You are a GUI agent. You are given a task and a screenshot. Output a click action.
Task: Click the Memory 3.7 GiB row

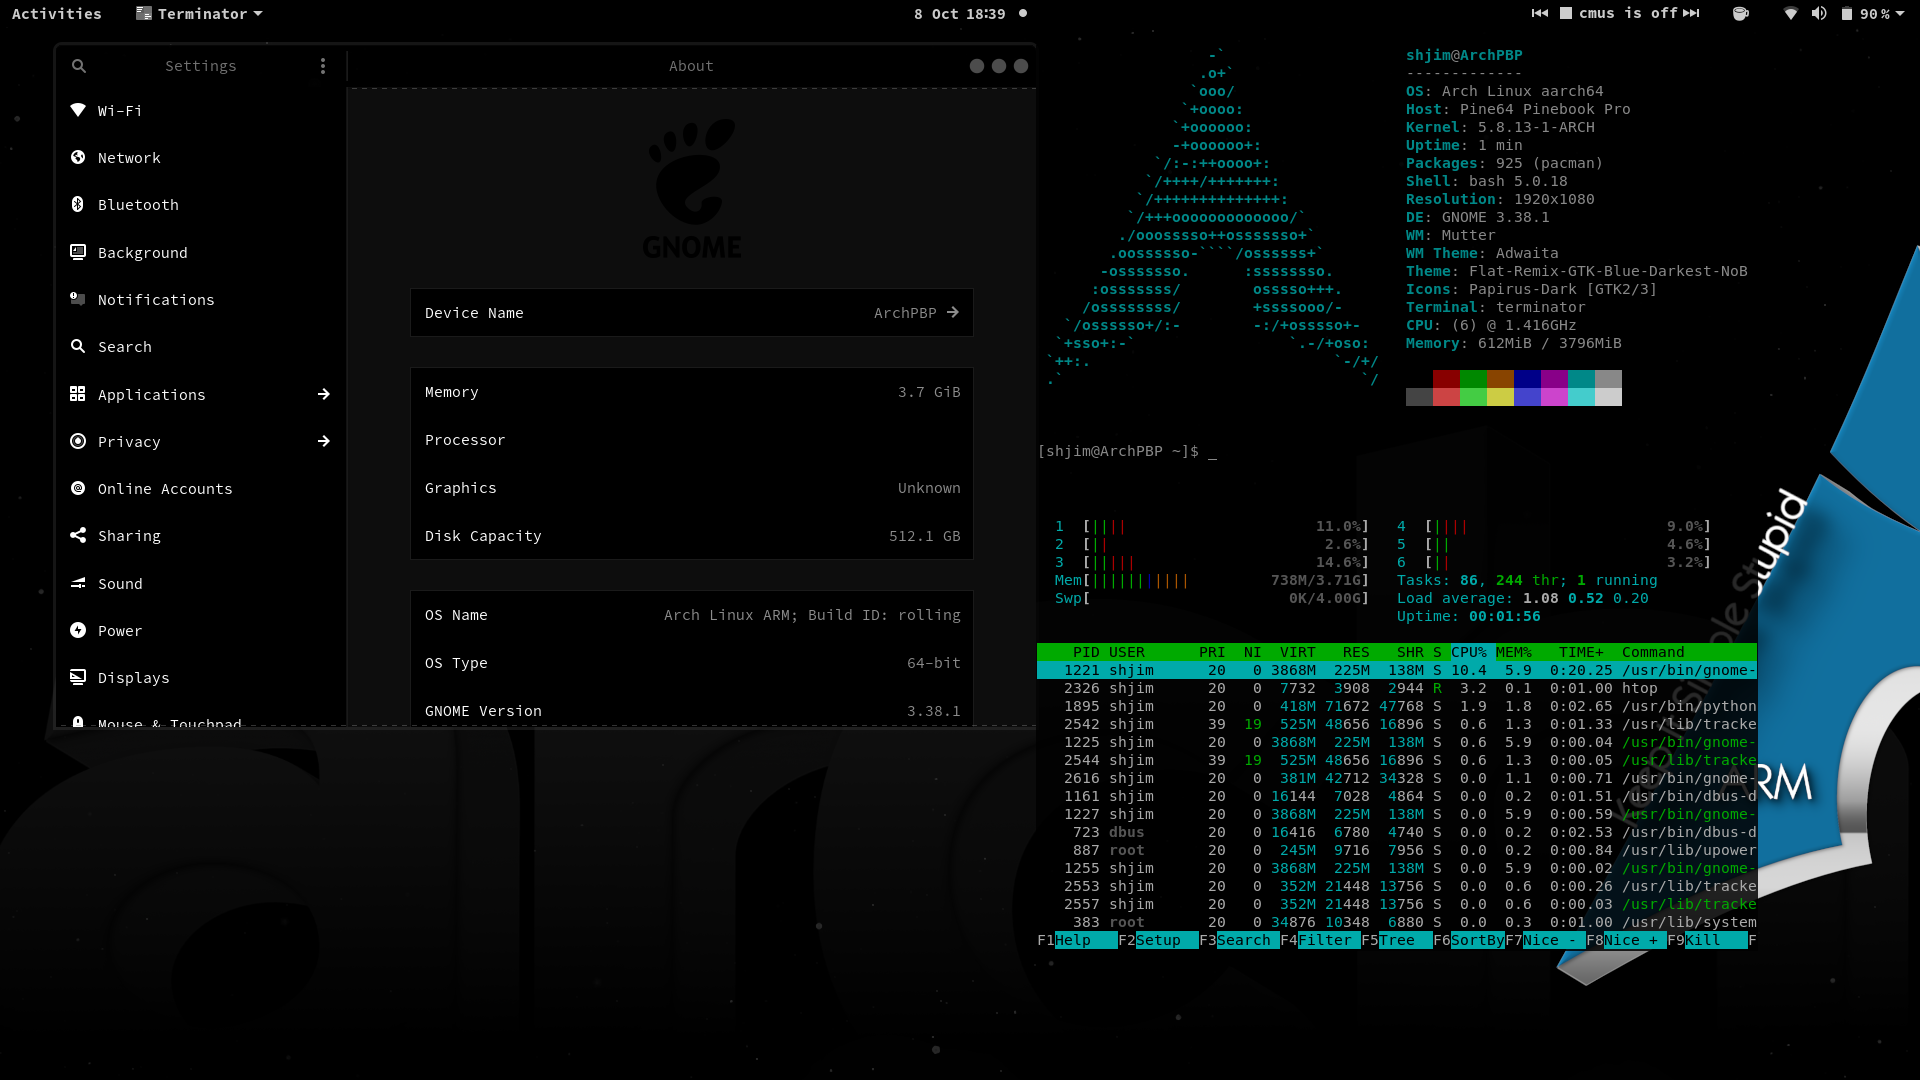pyautogui.click(x=692, y=392)
